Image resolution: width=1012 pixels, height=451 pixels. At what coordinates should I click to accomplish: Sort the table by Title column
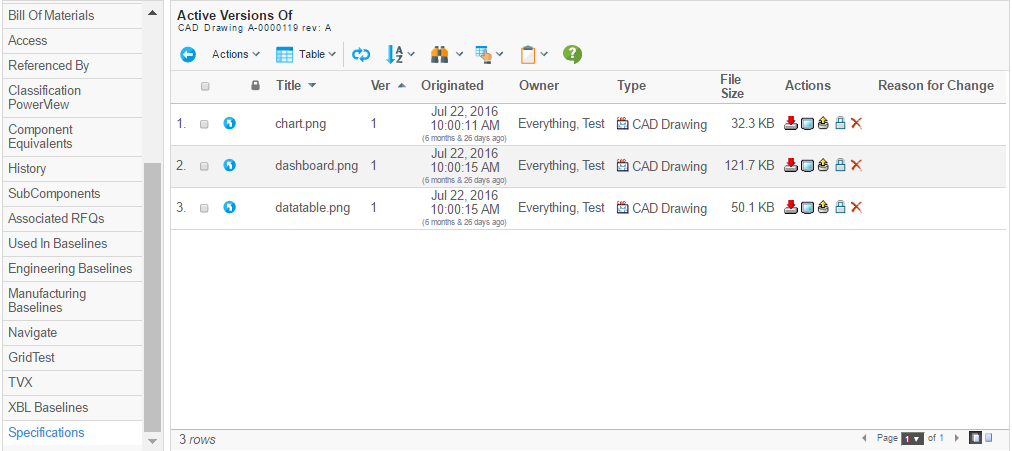coord(289,86)
